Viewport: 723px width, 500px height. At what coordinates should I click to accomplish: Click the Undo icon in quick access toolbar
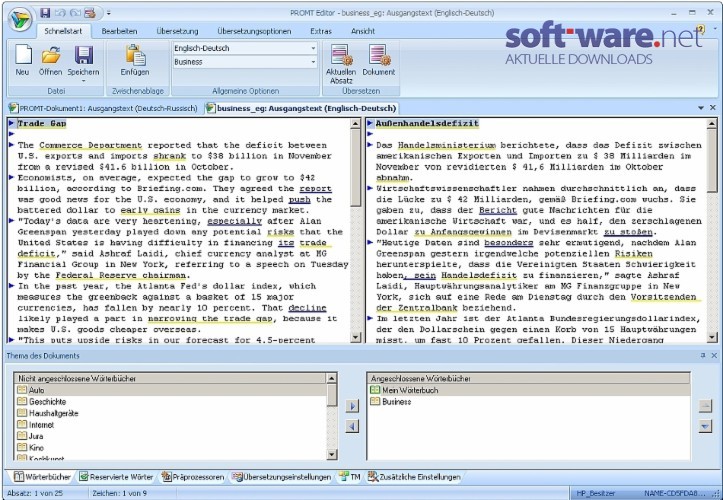tap(60, 13)
